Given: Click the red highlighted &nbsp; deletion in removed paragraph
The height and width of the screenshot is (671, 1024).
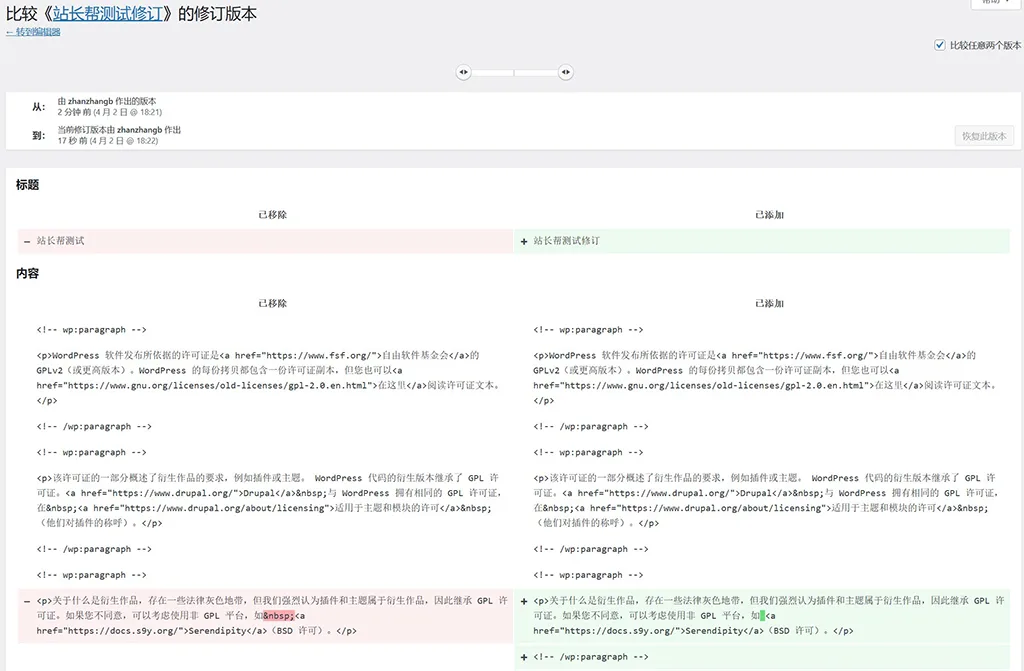Looking at the screenshot, I should [279, 616].
